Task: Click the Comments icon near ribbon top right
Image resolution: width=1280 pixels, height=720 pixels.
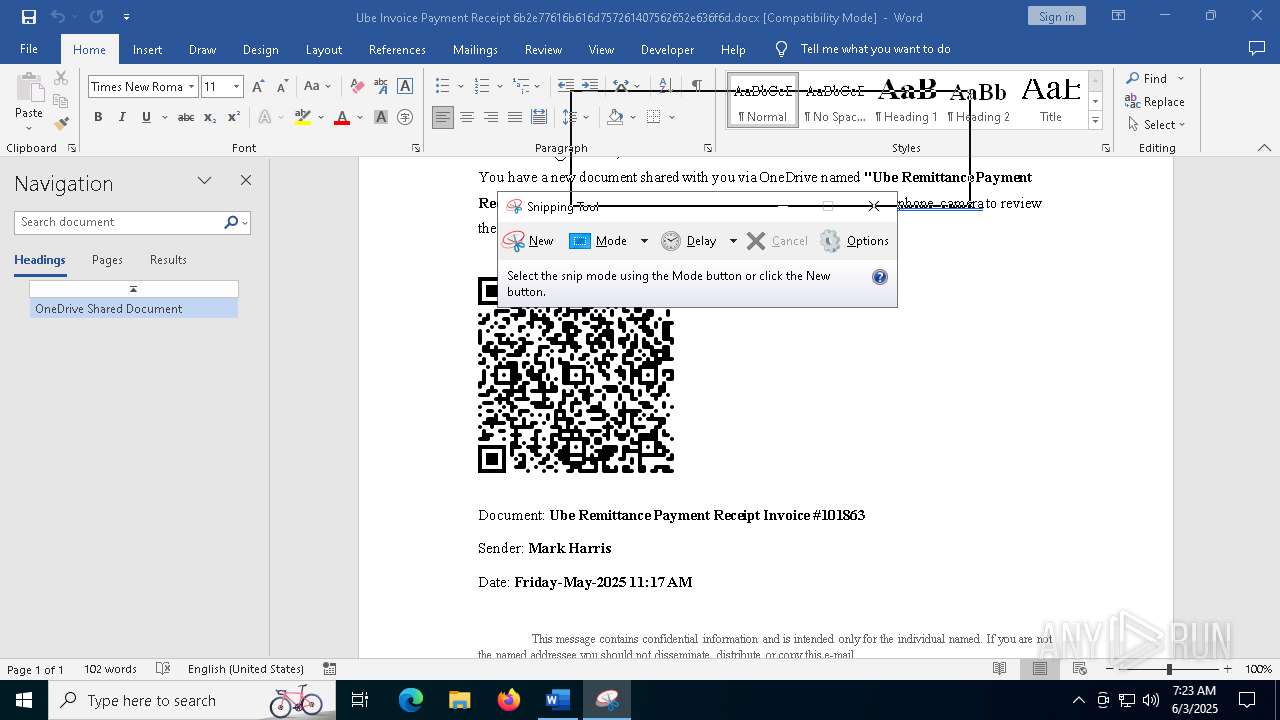Action: (x=1257, y=48)
